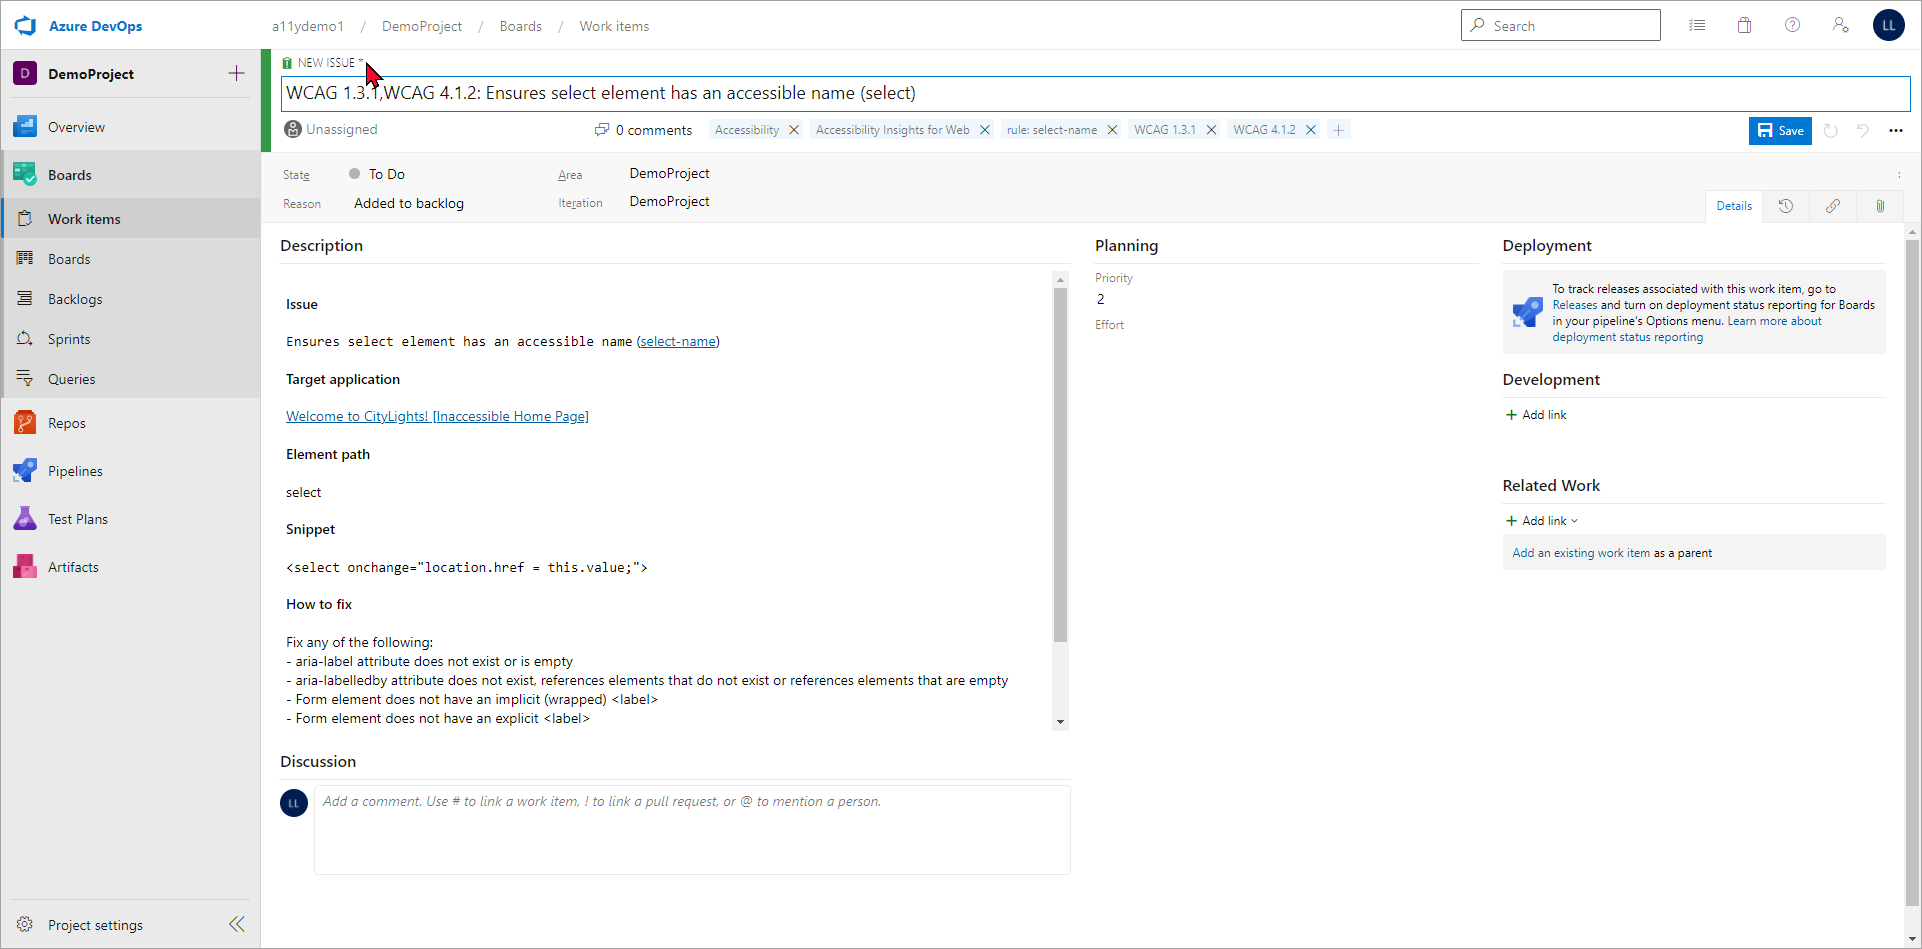This screenshot has width=1922, height=949.
Task: Click the plus icon next to DemoProject
Action: 236,73
